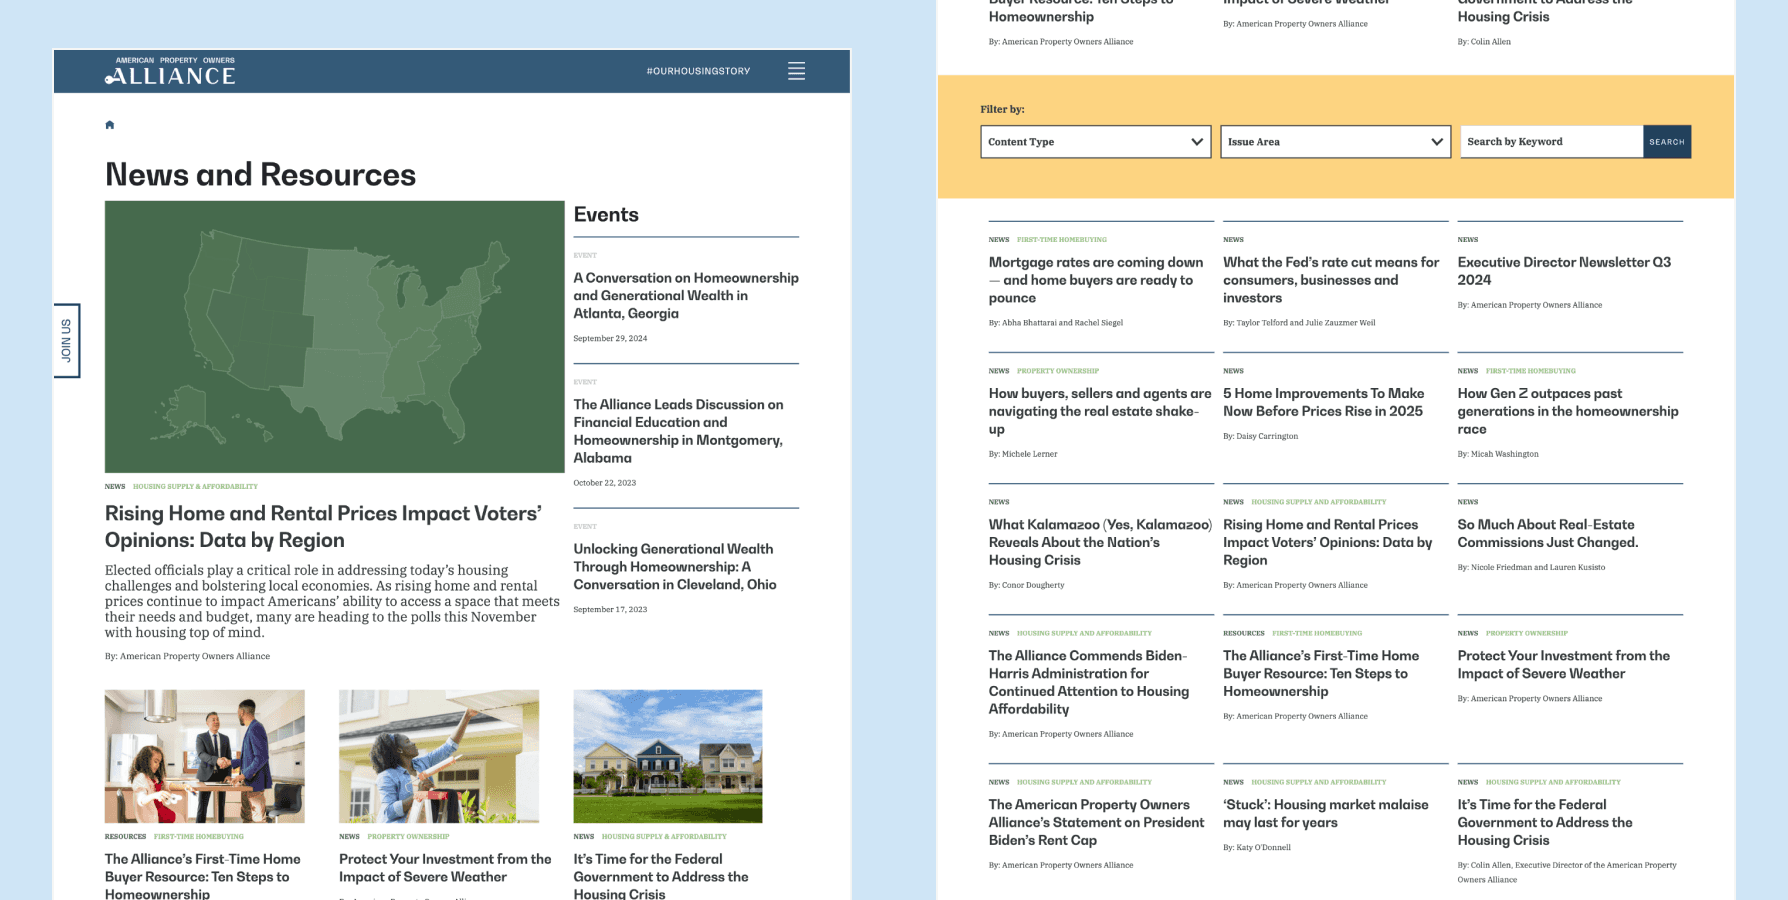The image size is (1788, 900).
Task: Click the kitchen handshake photo thumbnail
Action: coord(205,756)
